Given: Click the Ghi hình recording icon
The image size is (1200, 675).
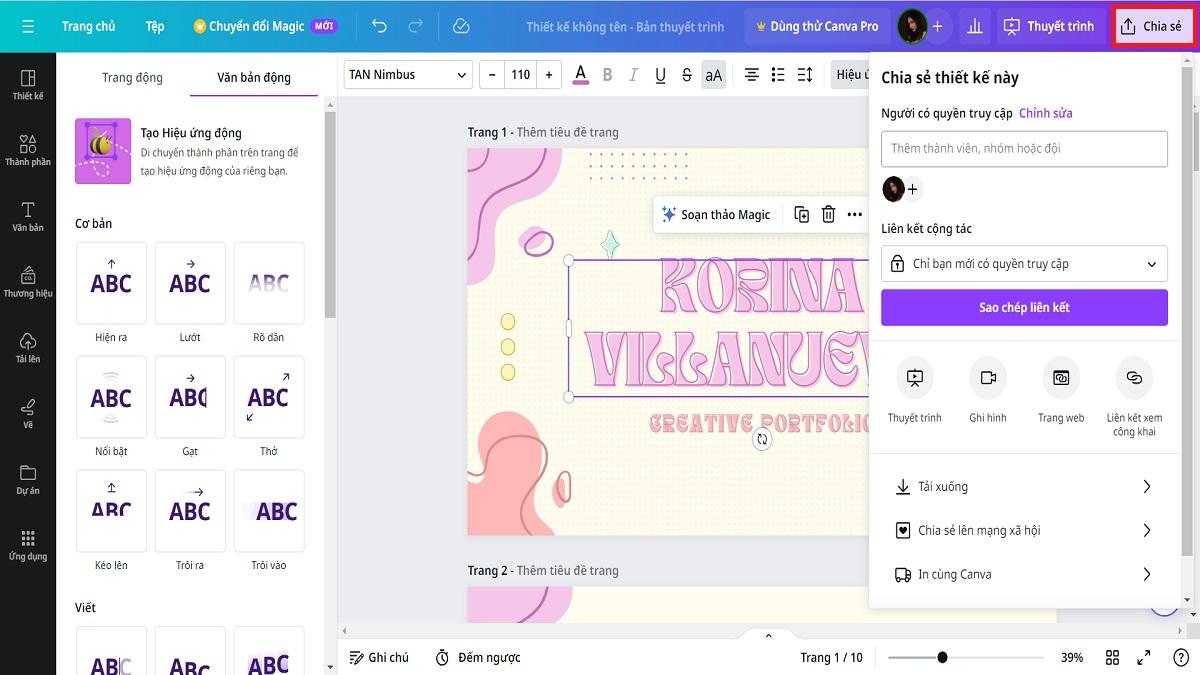Looking at the screenshot, I should click(988, 377).
